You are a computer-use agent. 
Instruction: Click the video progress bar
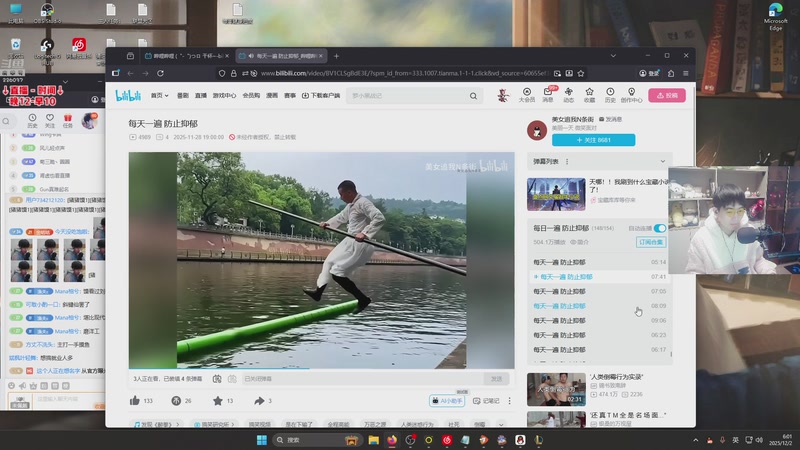click(x=321, y=368)
